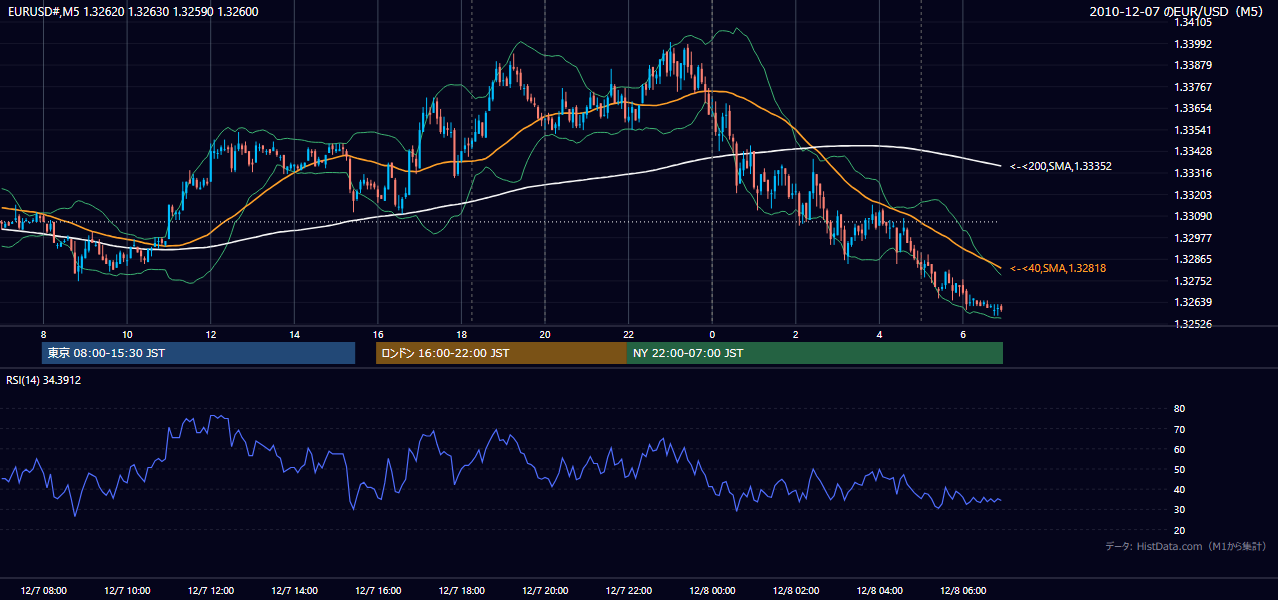Click the RSI scale value 70

click(x=1180, y=429)
